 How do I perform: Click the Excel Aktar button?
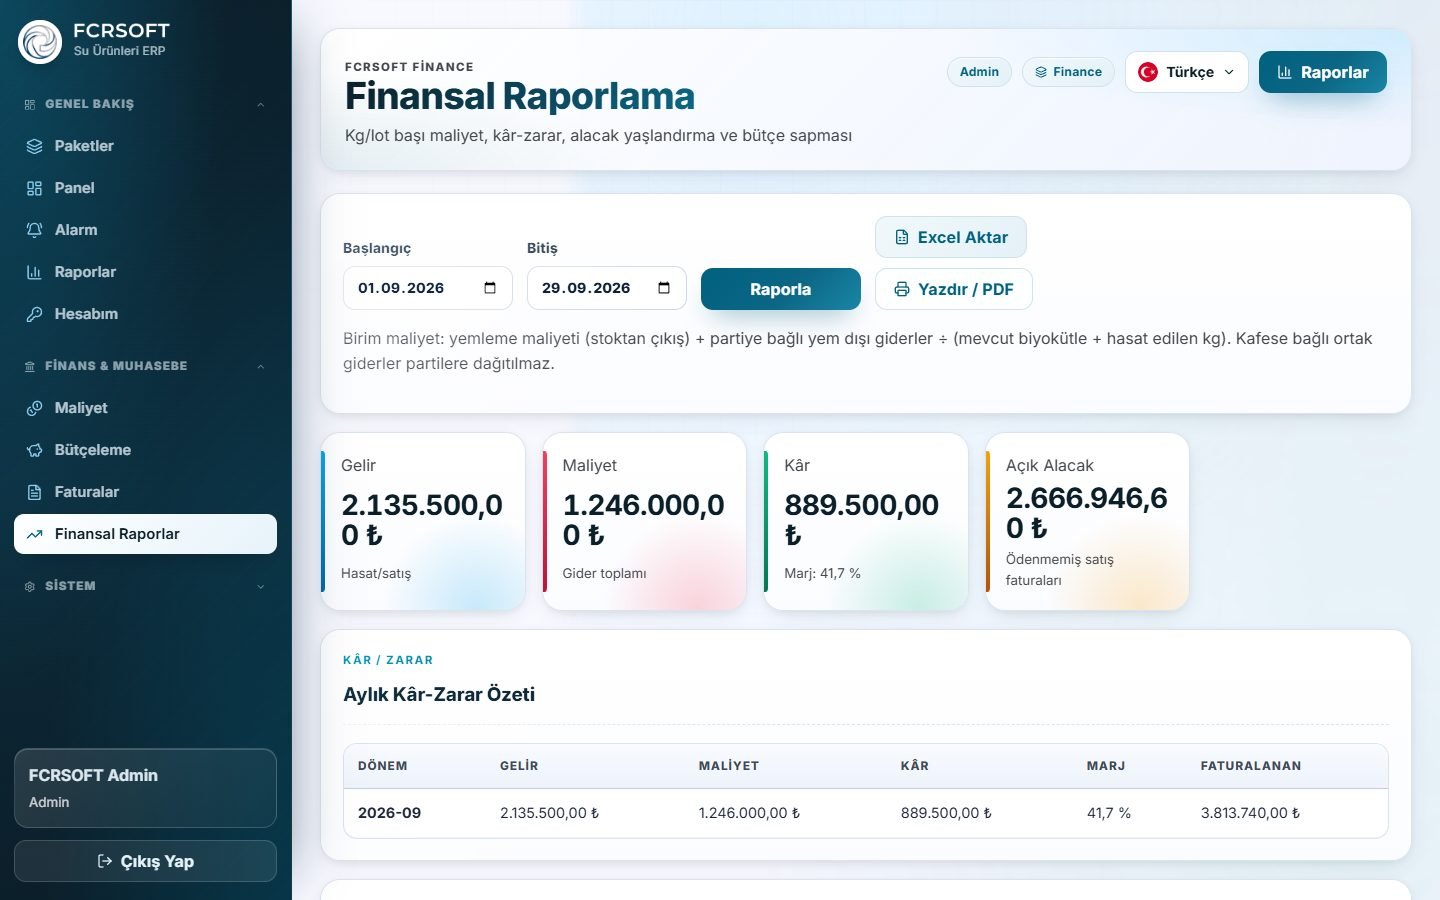950,237
